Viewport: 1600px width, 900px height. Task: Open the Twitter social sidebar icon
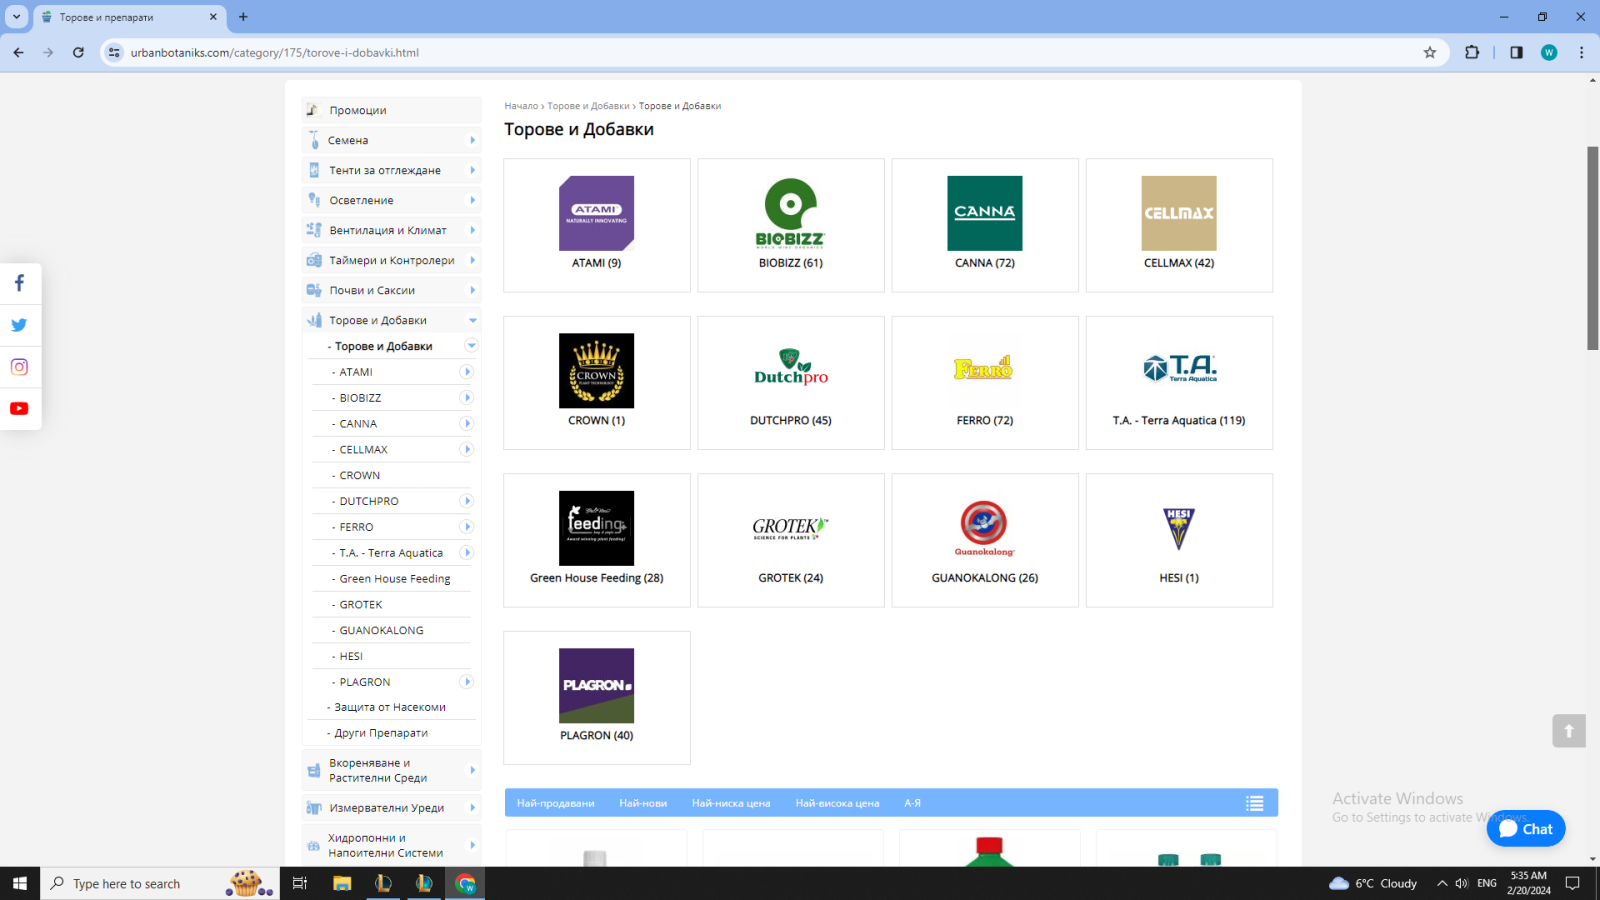pos(19,325)
